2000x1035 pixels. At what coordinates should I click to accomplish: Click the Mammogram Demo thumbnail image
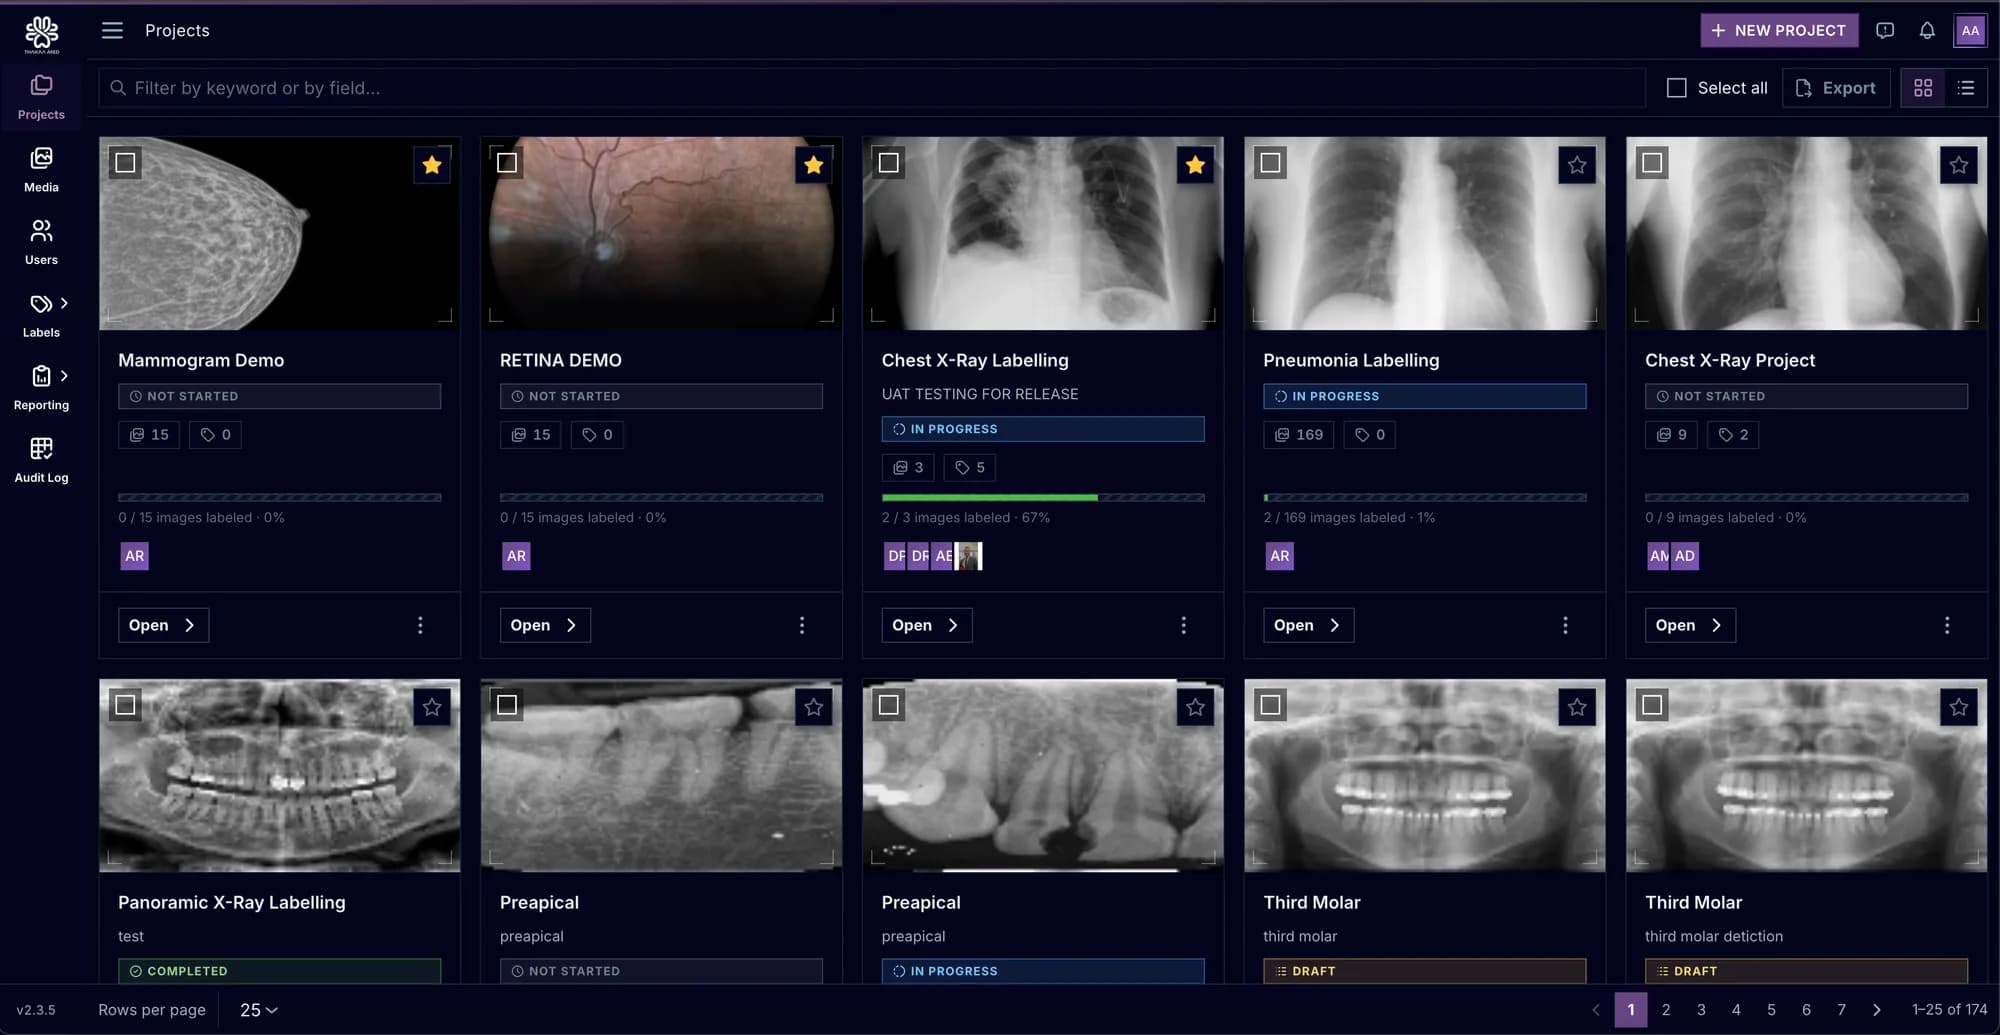(x=280, y=233)
